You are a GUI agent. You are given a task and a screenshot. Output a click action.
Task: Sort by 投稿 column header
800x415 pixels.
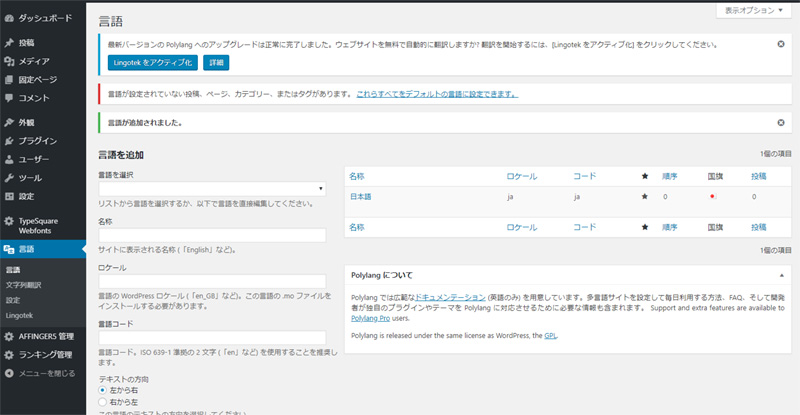pyautogui.click(x=759, y=176)
